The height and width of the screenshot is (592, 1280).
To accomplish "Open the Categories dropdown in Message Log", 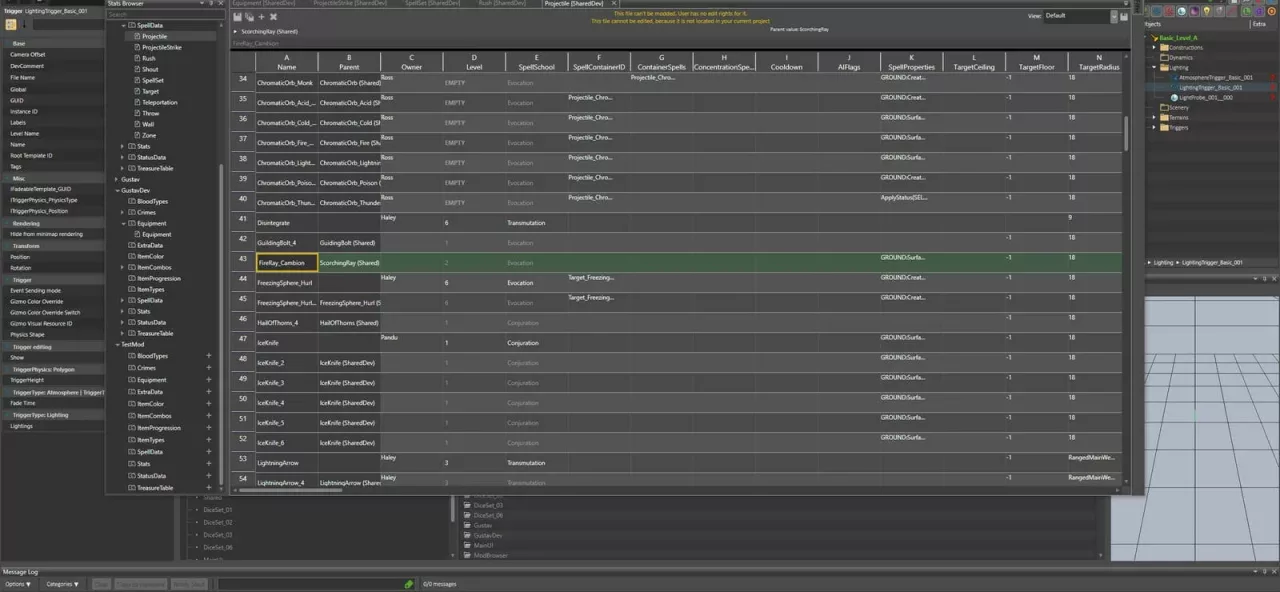I will click(62, 584).
